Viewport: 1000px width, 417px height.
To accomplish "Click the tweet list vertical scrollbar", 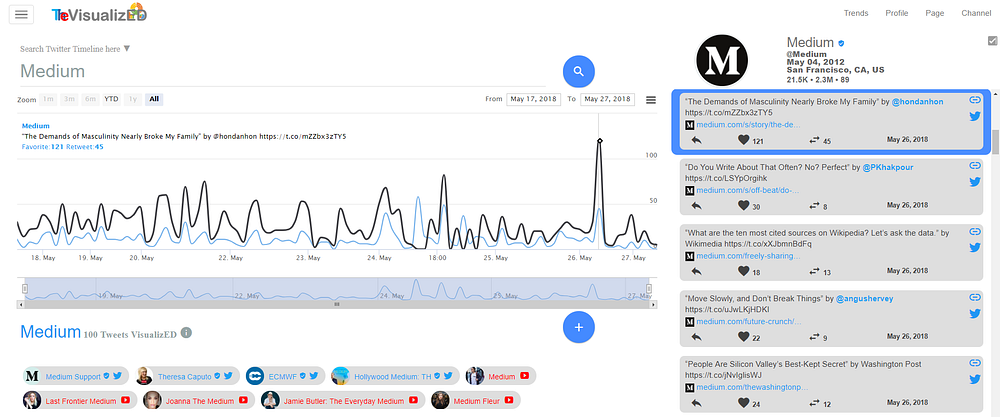I will (x=995, y=142).
